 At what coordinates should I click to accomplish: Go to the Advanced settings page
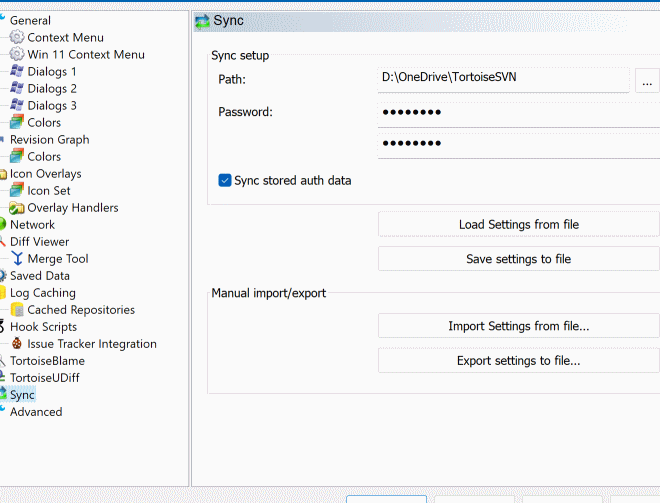click(36, 411)
